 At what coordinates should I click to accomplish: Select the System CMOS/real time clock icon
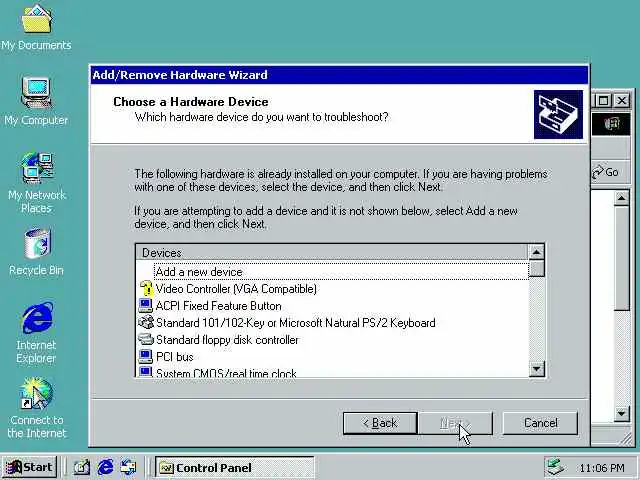coord(145,372)
